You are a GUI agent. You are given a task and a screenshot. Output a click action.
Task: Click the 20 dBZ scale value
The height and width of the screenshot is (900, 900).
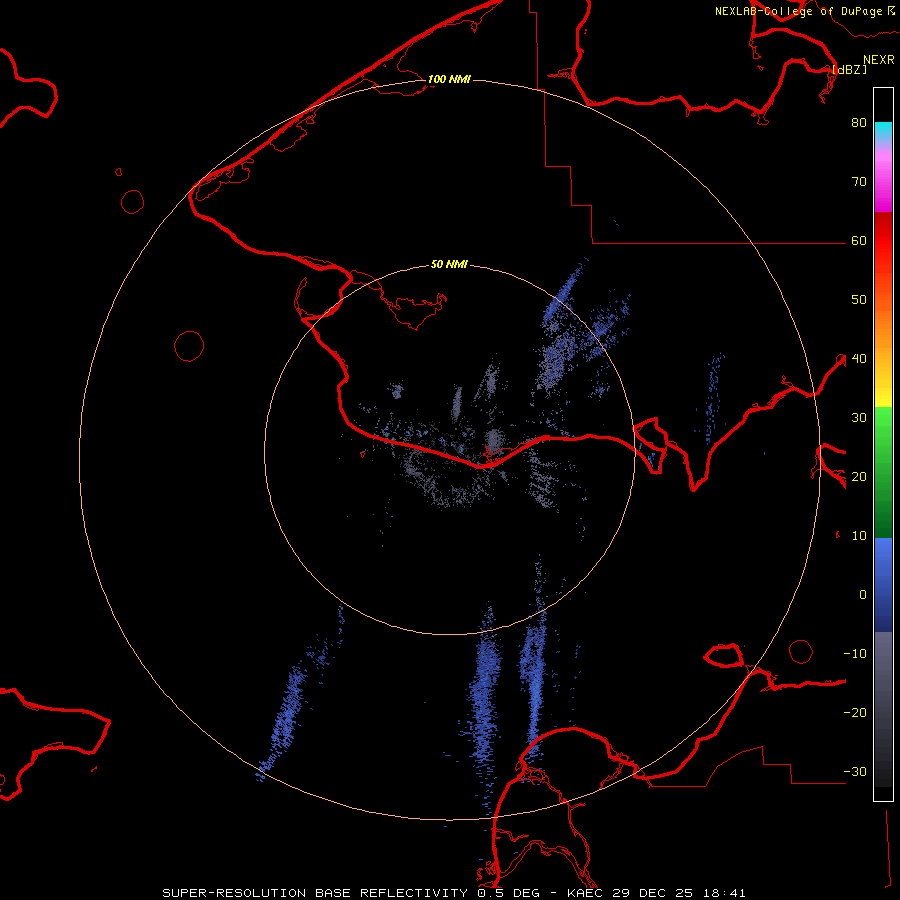pos(859,476)
